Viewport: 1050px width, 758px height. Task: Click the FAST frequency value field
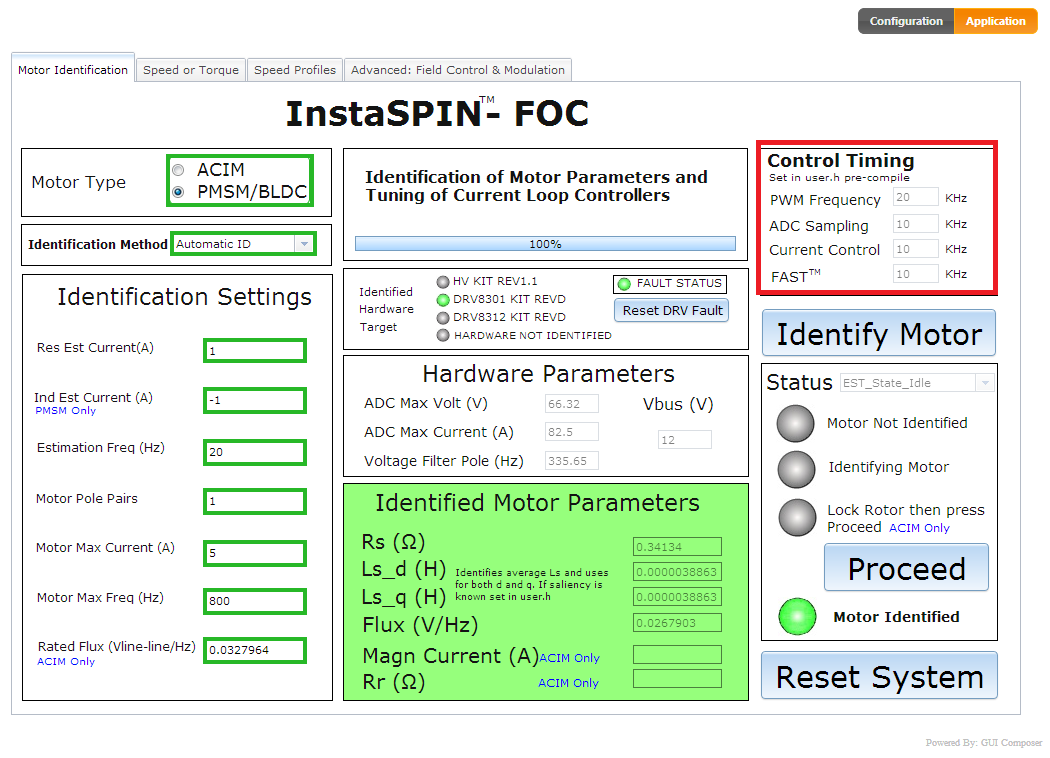[915, 274]
